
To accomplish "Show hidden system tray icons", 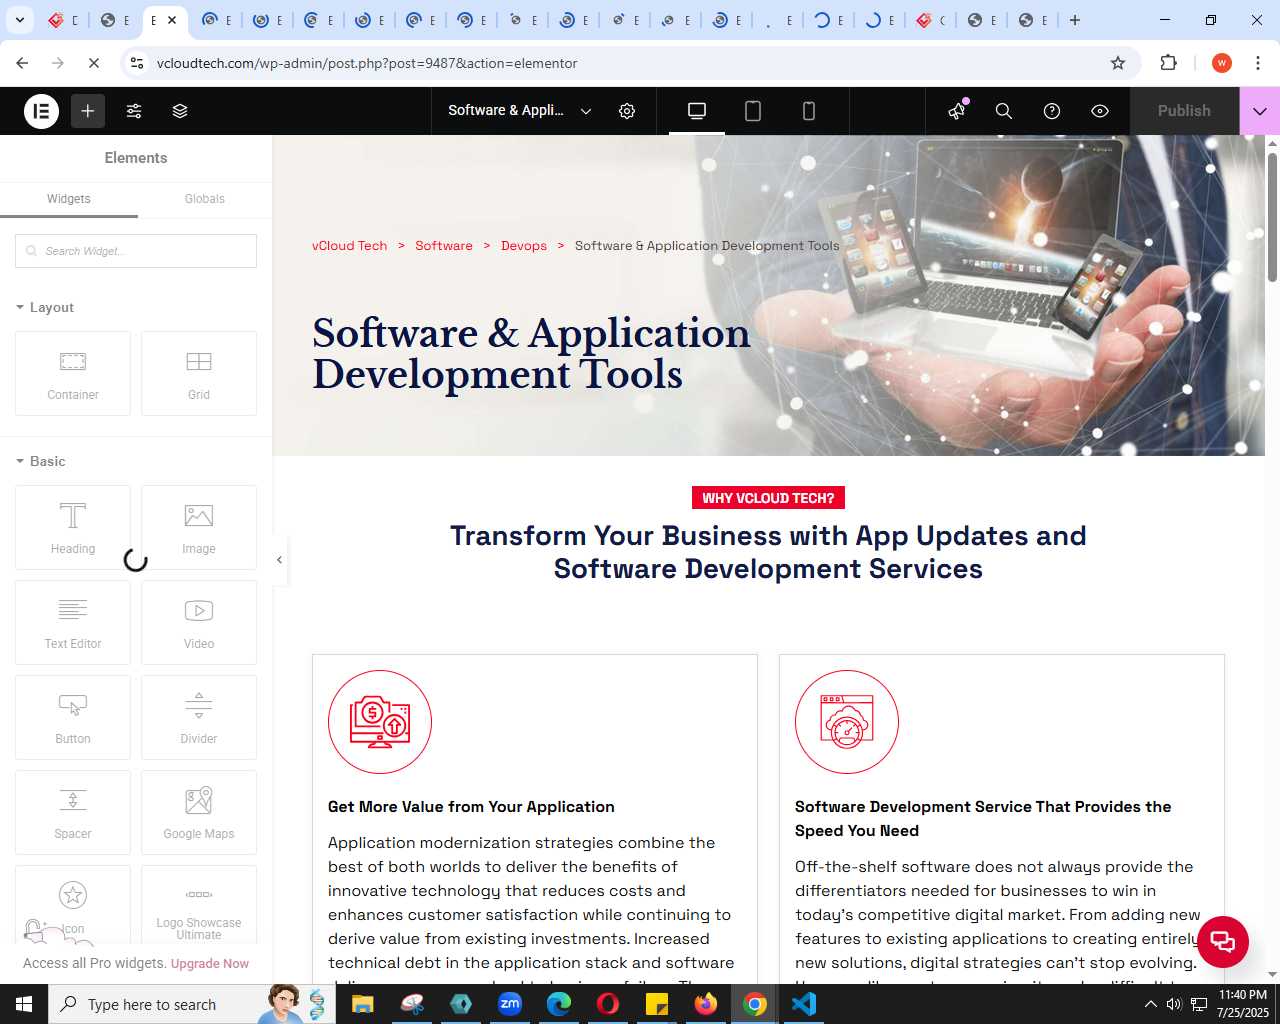I will tap(1150, 1004).
